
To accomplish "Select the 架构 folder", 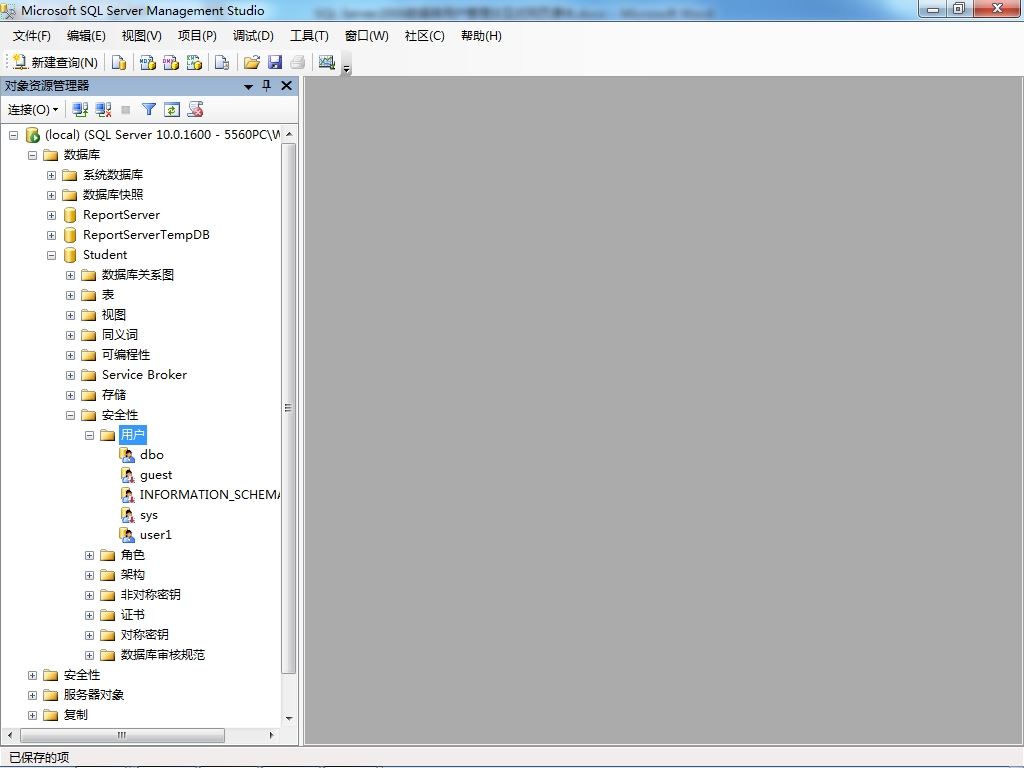I will point(133,575).
